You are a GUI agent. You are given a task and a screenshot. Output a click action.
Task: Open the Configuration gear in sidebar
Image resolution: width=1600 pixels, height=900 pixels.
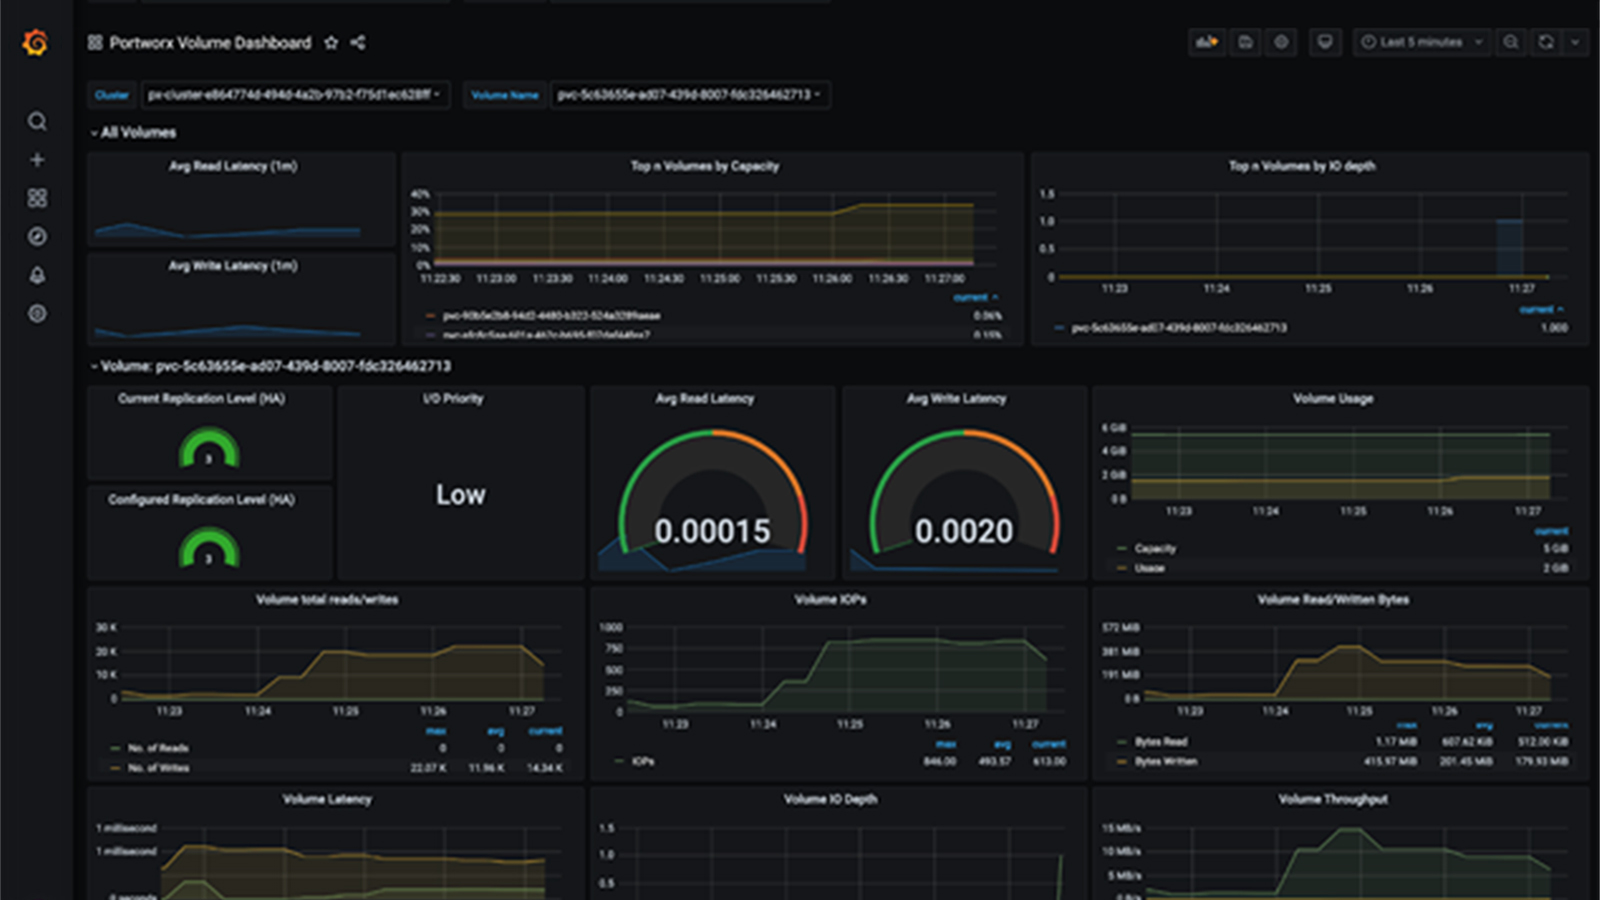37,313
